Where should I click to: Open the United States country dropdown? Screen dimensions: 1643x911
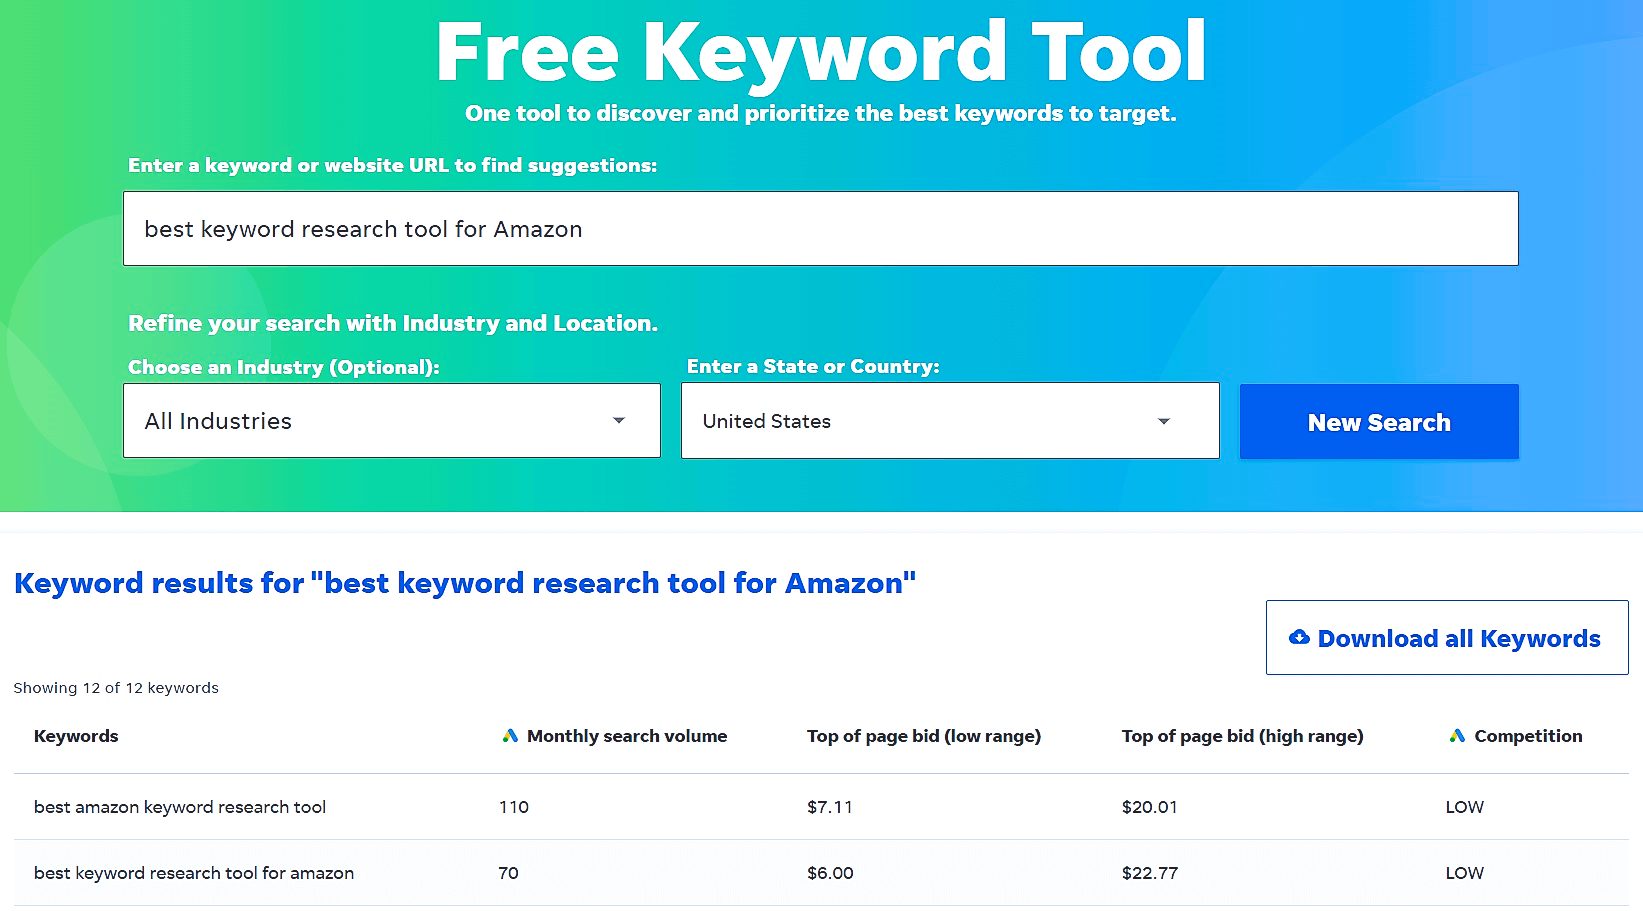[x=950, y=421]
